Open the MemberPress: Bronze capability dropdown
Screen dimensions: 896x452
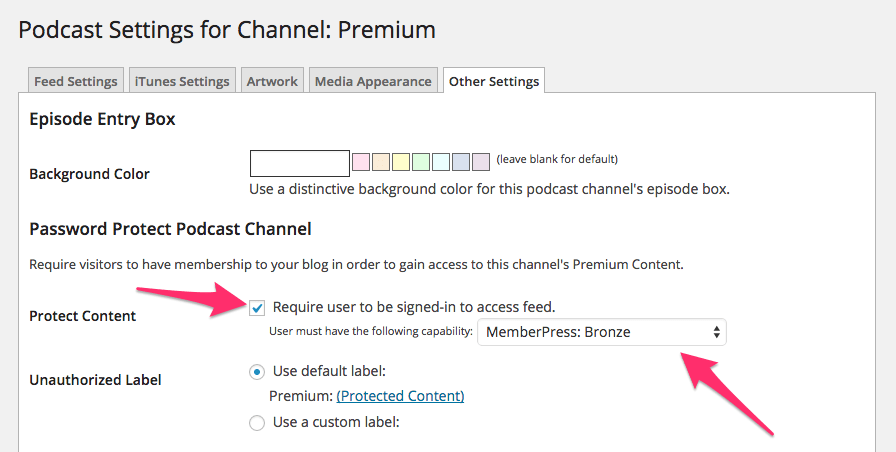[x=602, y=332]
